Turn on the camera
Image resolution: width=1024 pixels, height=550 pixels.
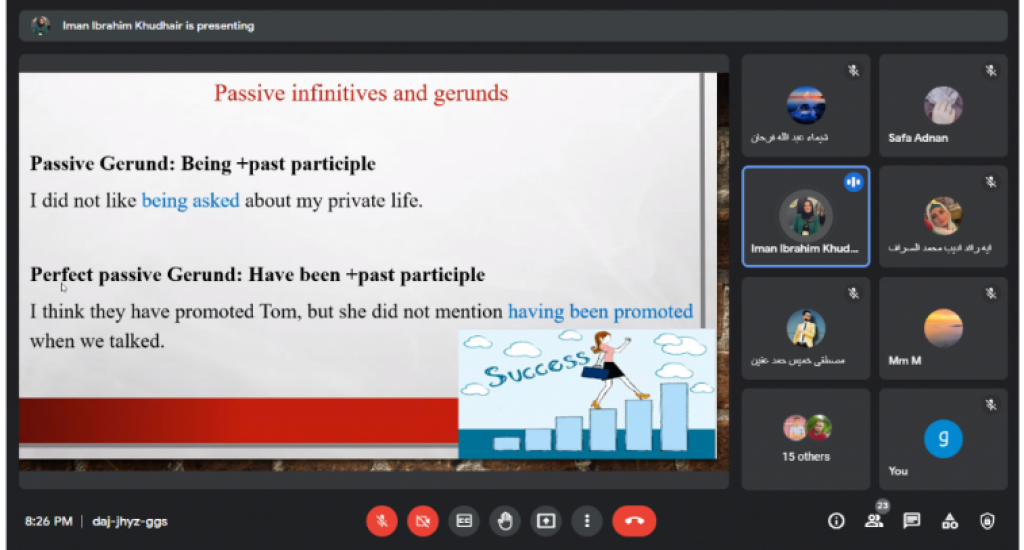pyautogui.click(x=422, y=521)
